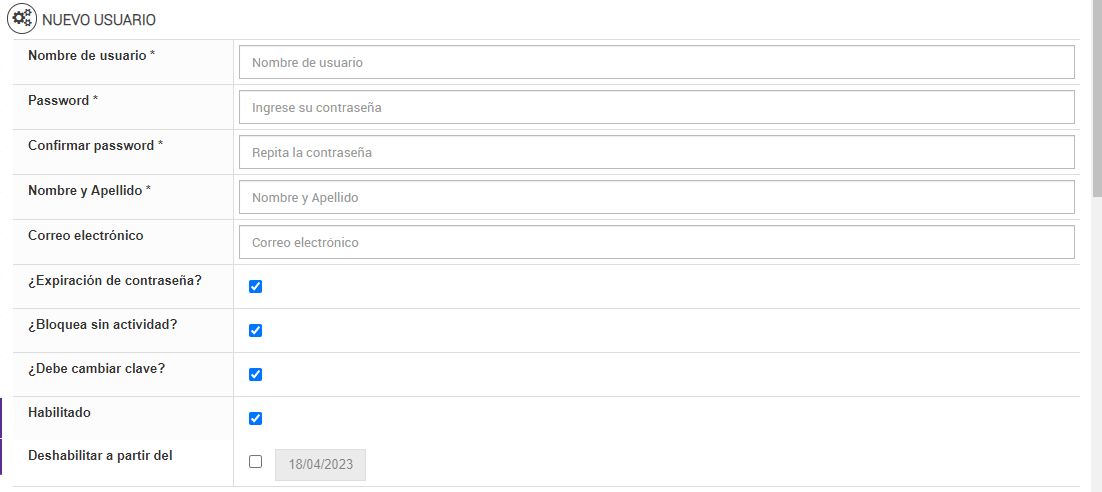Uncheck the Habilitado checkbox
Viewport: 1102px width, 492px height.
pyautogui.click(x=255, y=419)
